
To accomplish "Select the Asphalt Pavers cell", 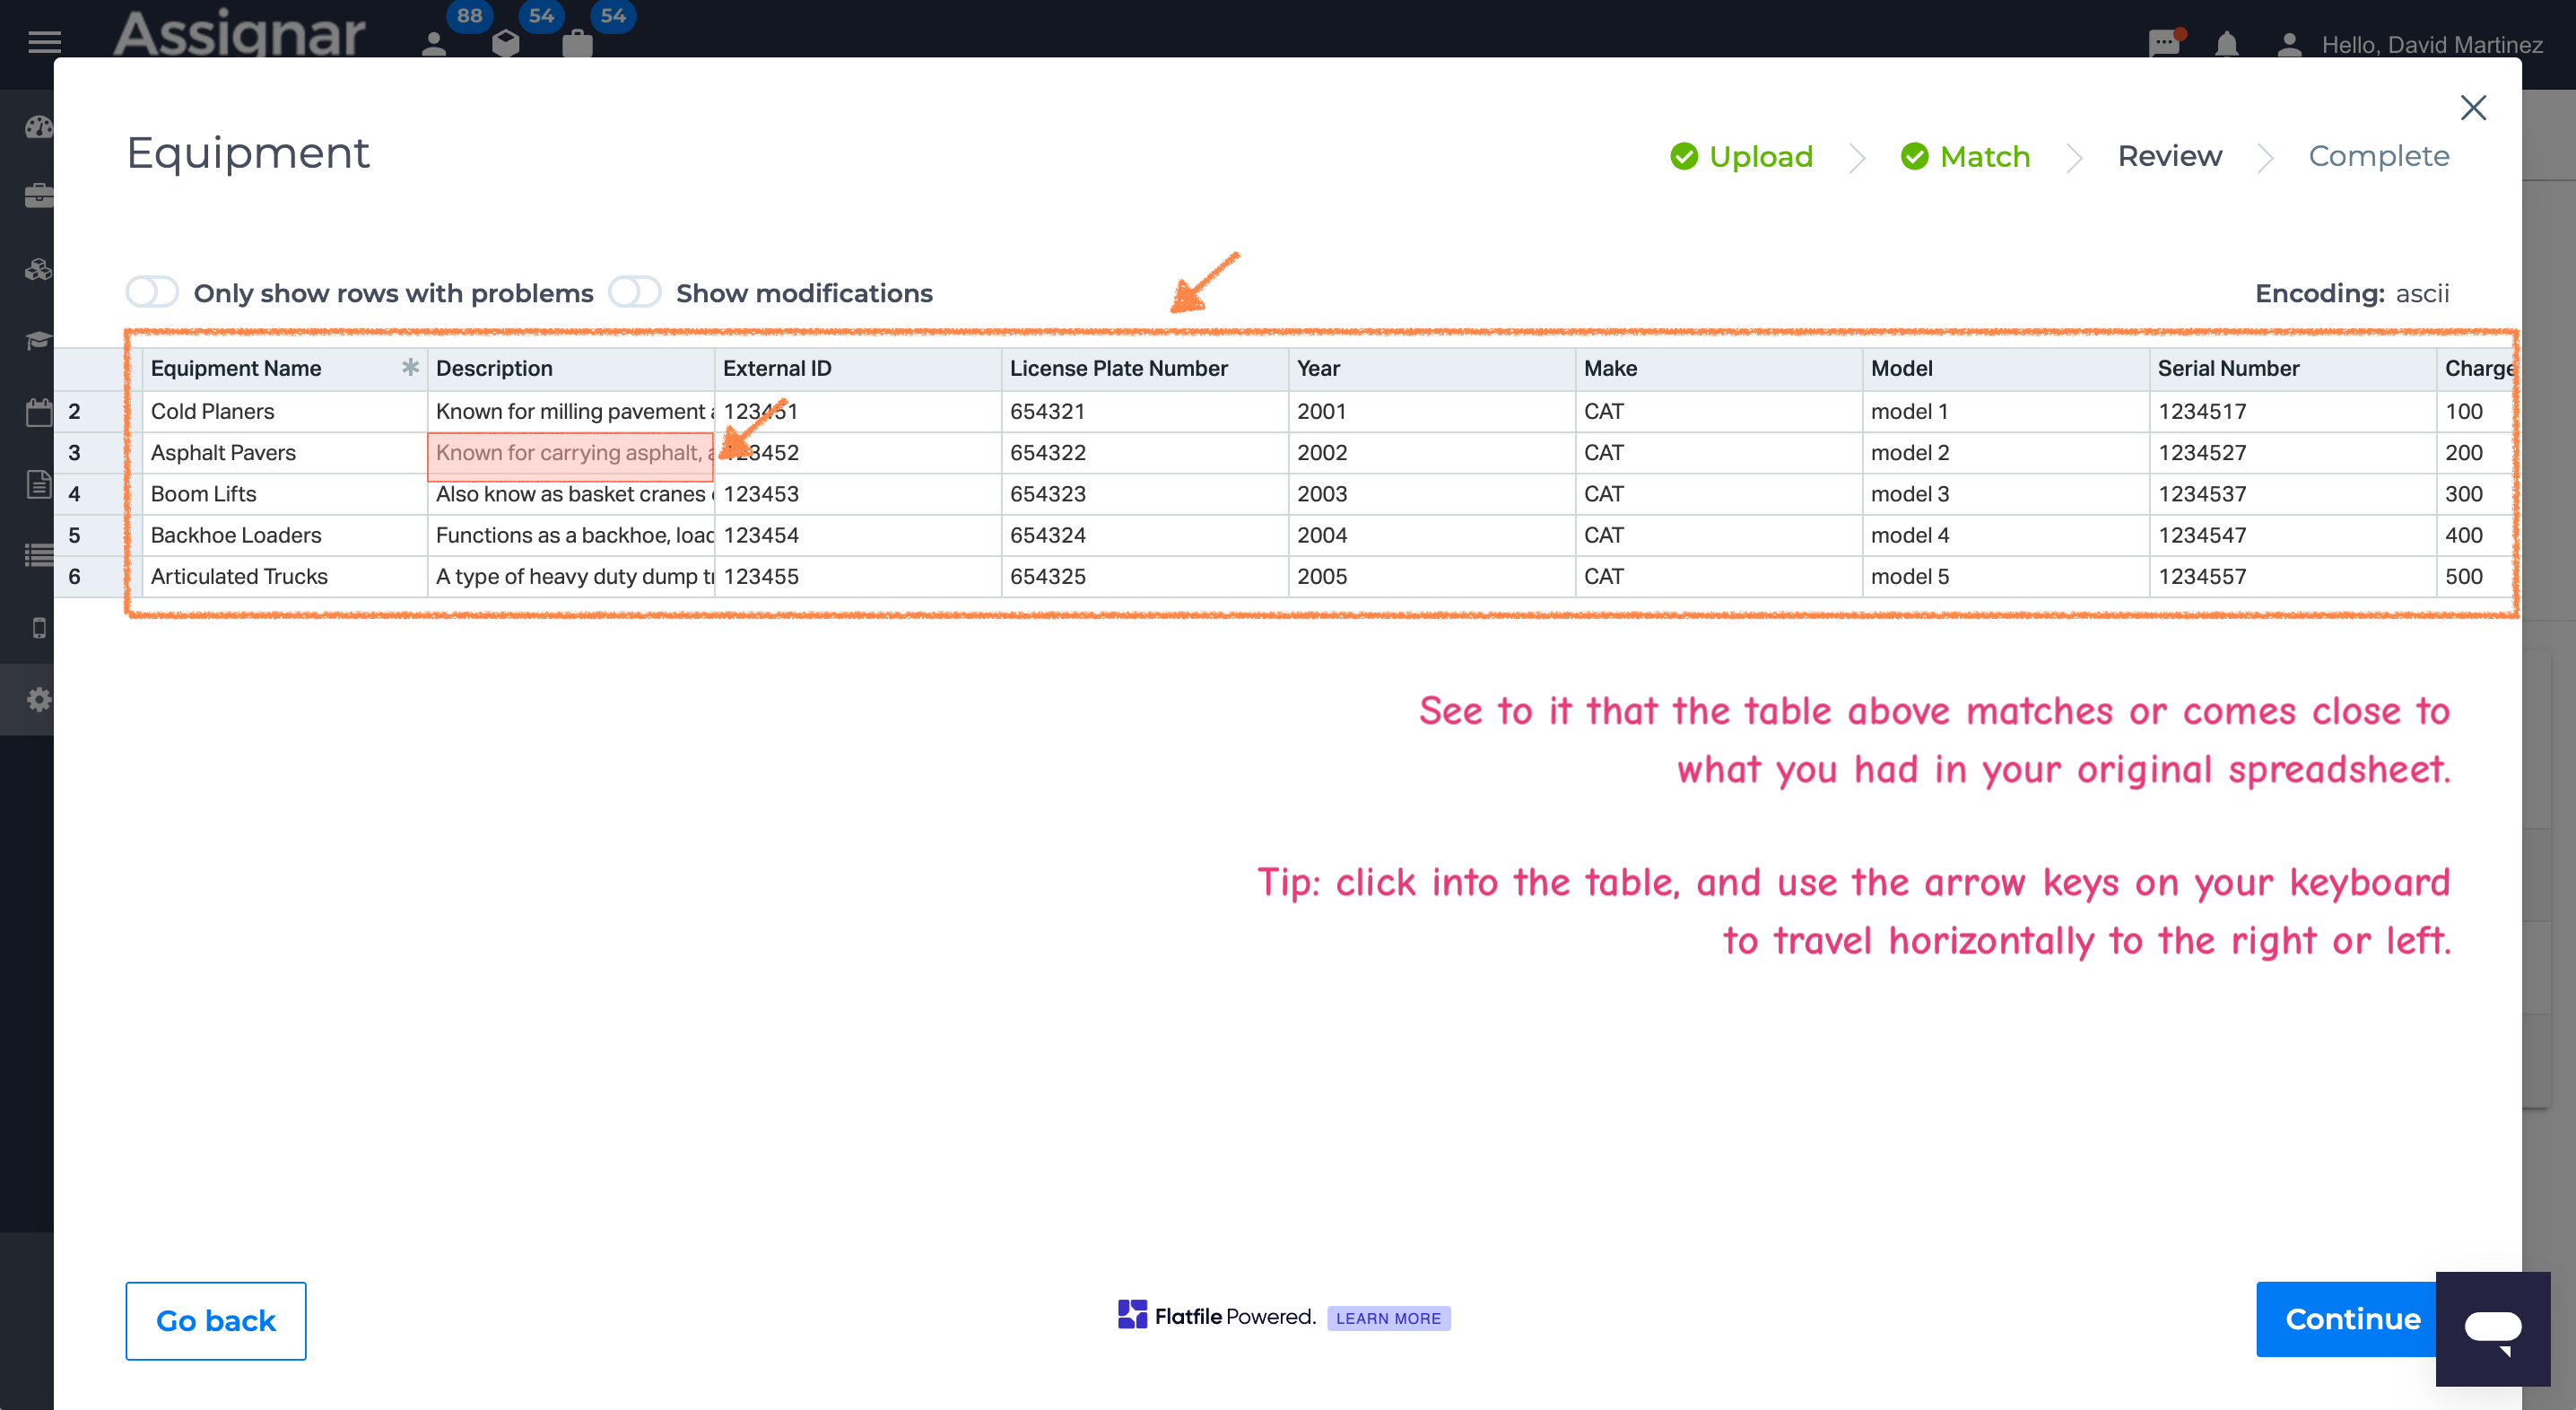I will [x=284, y=452].
